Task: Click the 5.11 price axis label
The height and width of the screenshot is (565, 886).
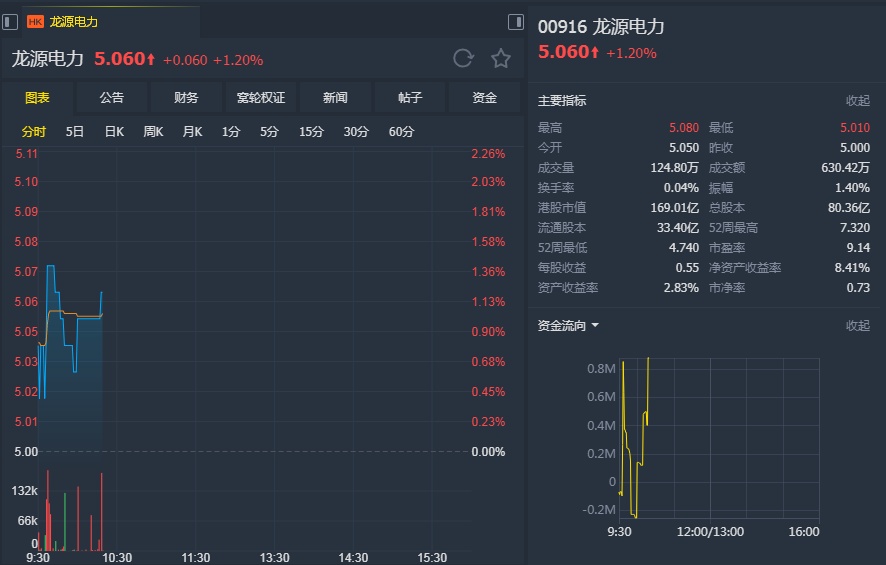Action: point(26,154)
